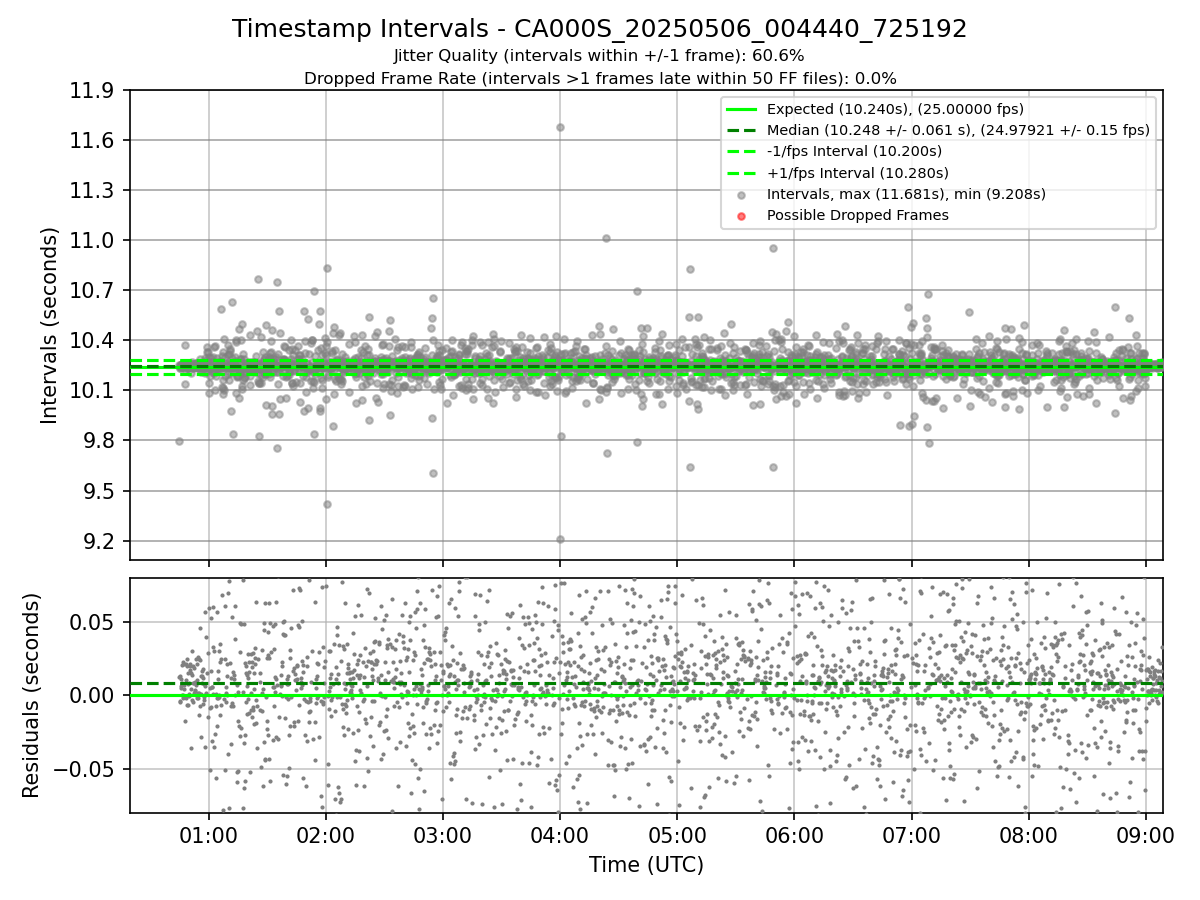Click the 'Jitter Quality' subtitle line reading 60.6%

(600, 56)
